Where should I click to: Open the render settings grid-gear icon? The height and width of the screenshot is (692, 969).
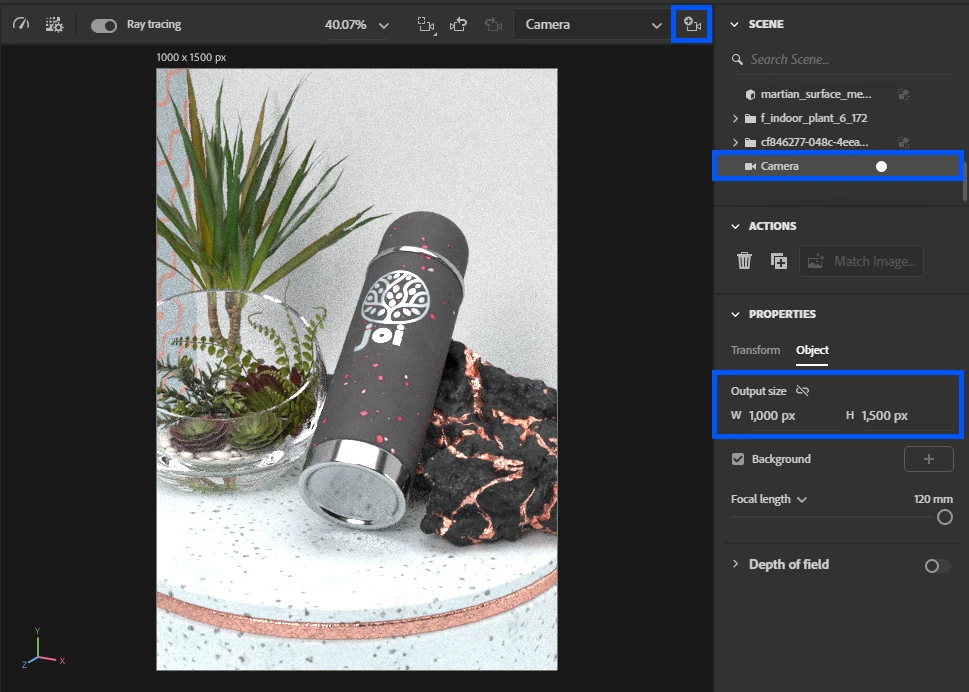[x=54, y=24]
